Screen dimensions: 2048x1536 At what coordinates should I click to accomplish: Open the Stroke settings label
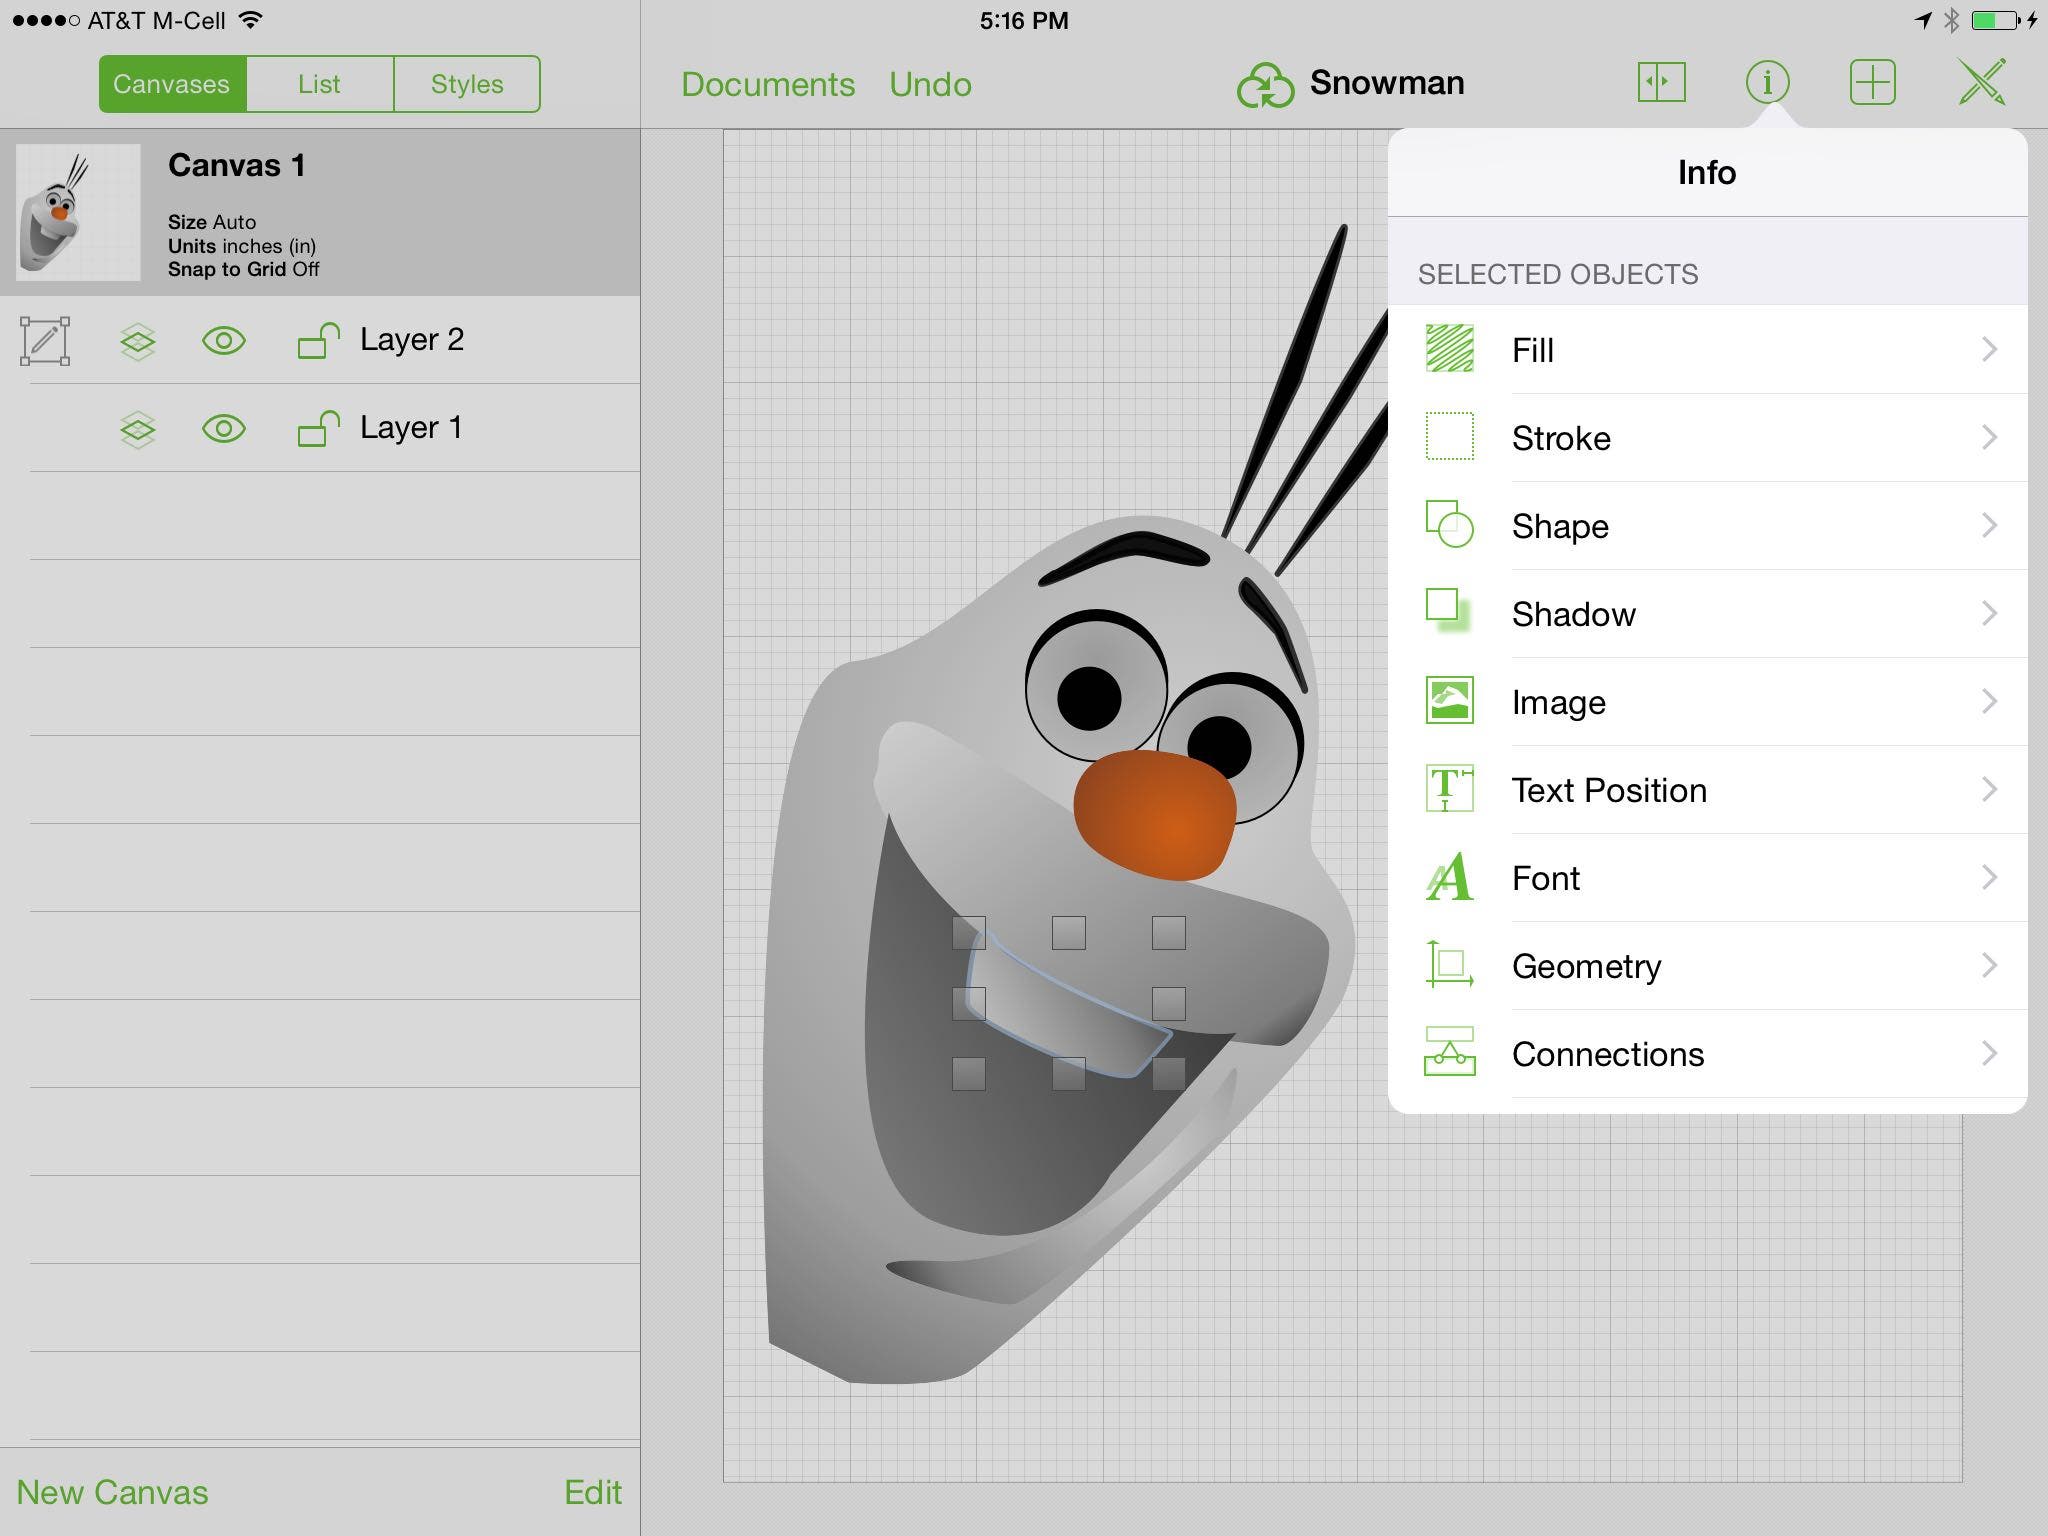coord(1561,438)
